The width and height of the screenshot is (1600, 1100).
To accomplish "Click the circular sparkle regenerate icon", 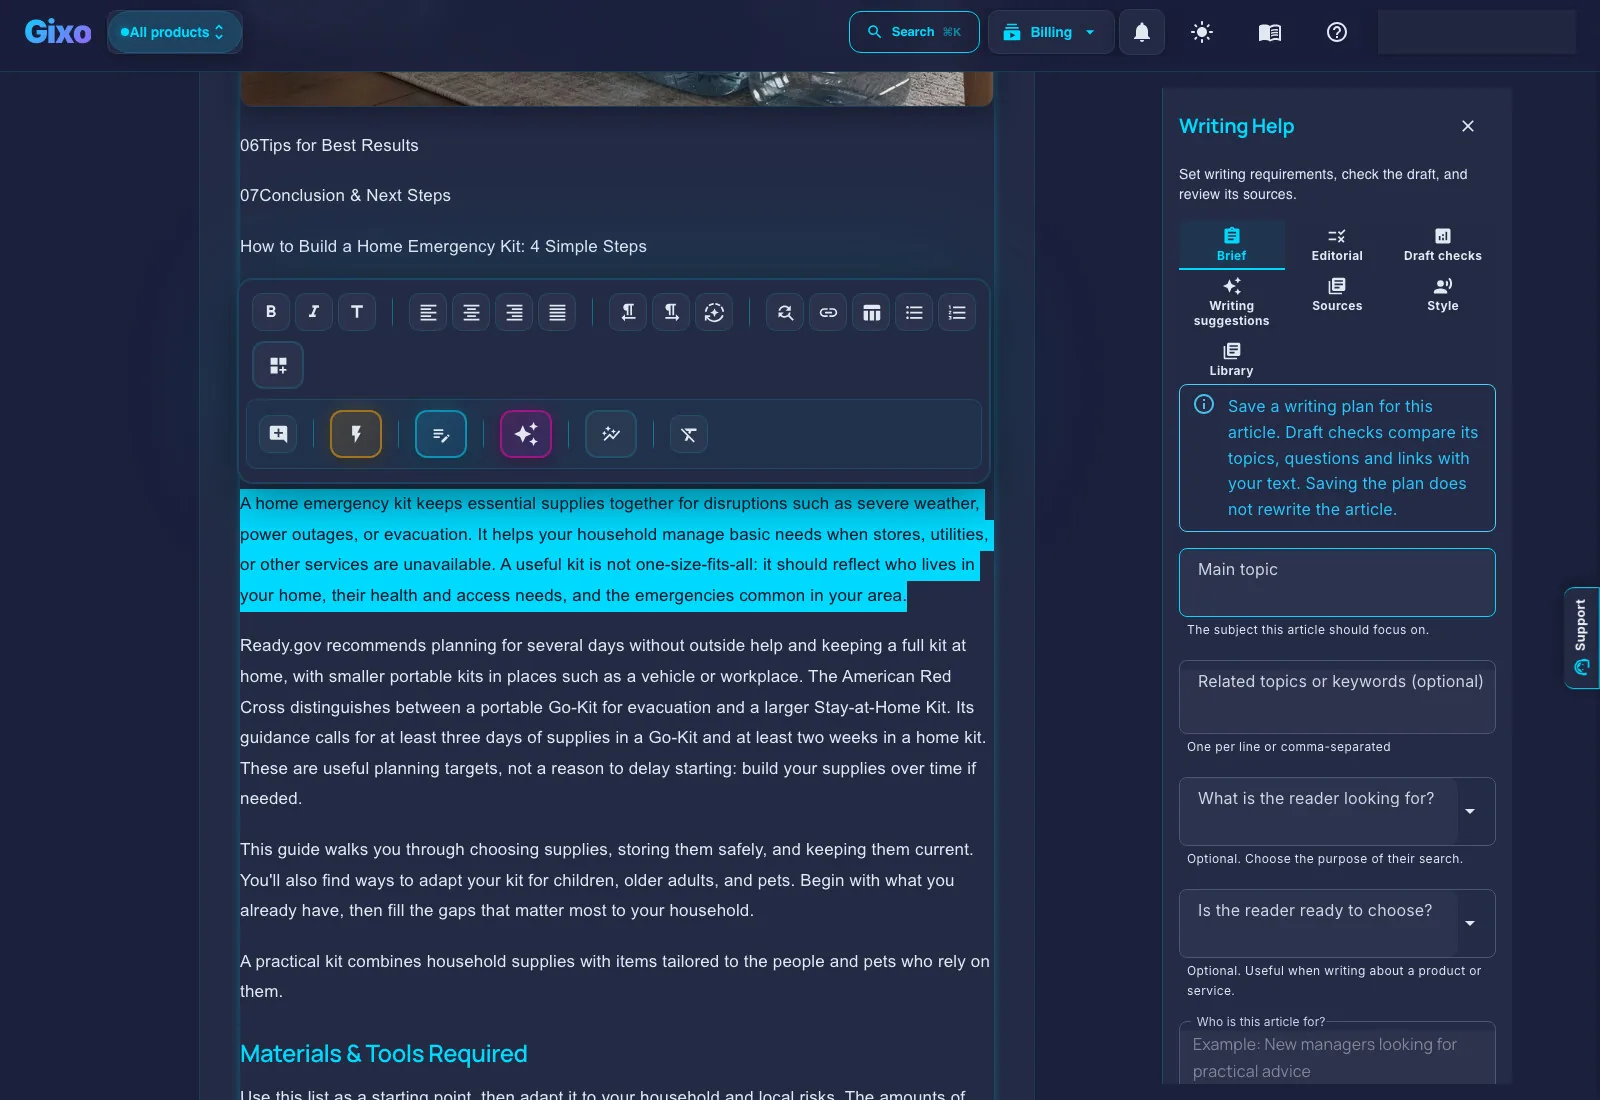I will [714, 312].
